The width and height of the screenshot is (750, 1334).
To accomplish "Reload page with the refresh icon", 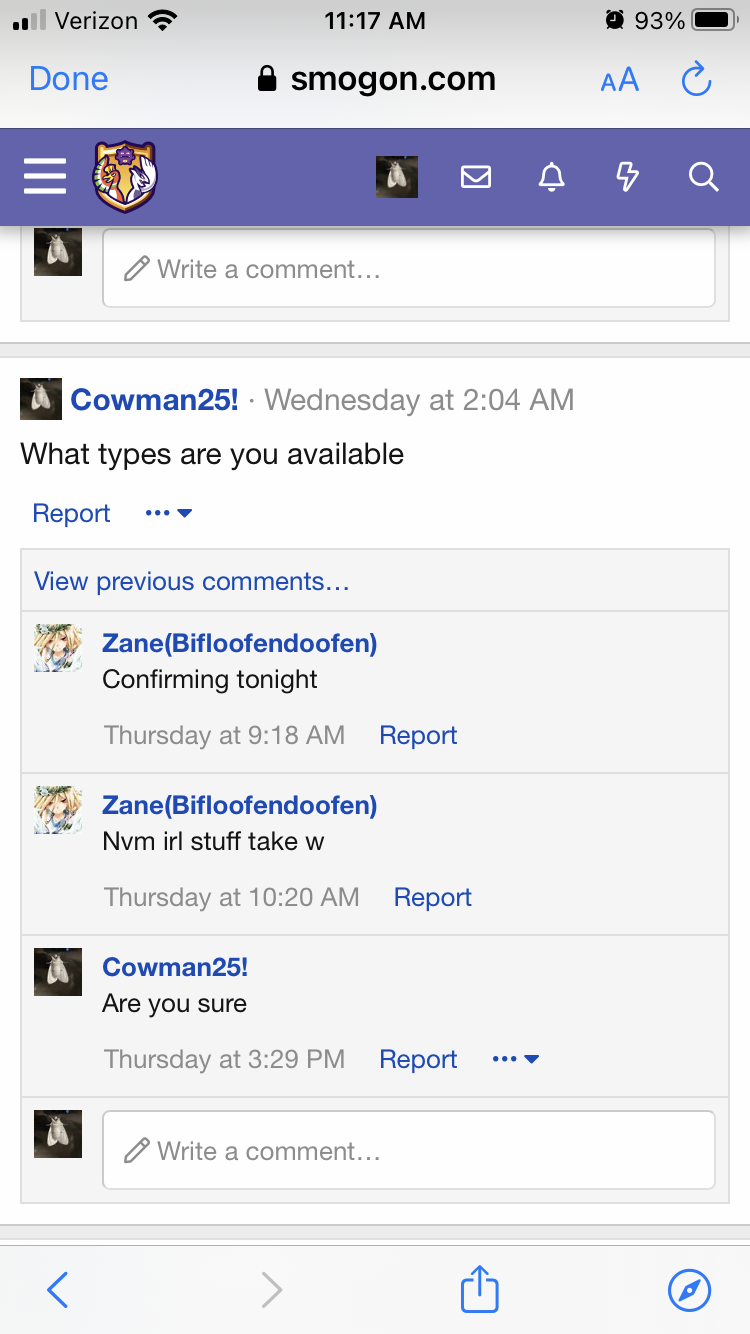I will coord(696,79).
